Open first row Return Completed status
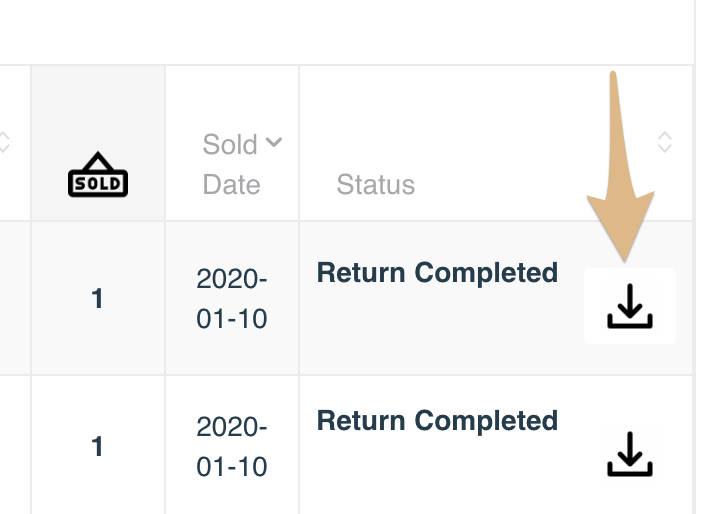Image resolution: width=708 pixels, height=514 pixels. point(437,272)
